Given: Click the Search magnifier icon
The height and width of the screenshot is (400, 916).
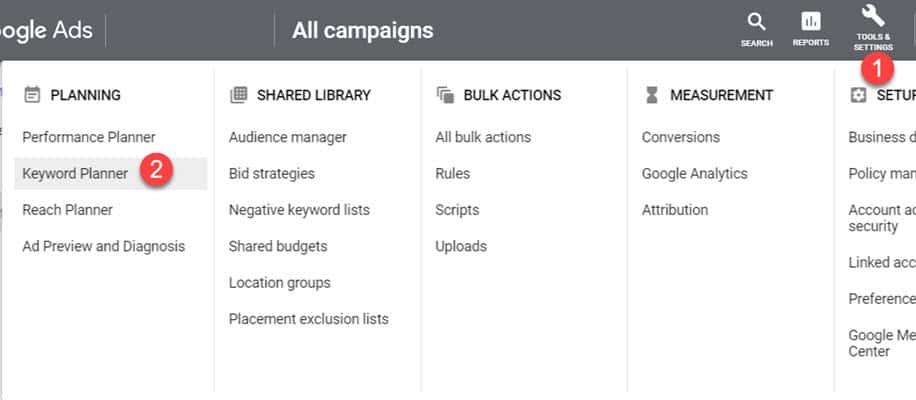Looking at the screenshot, I should click(757, 22).
